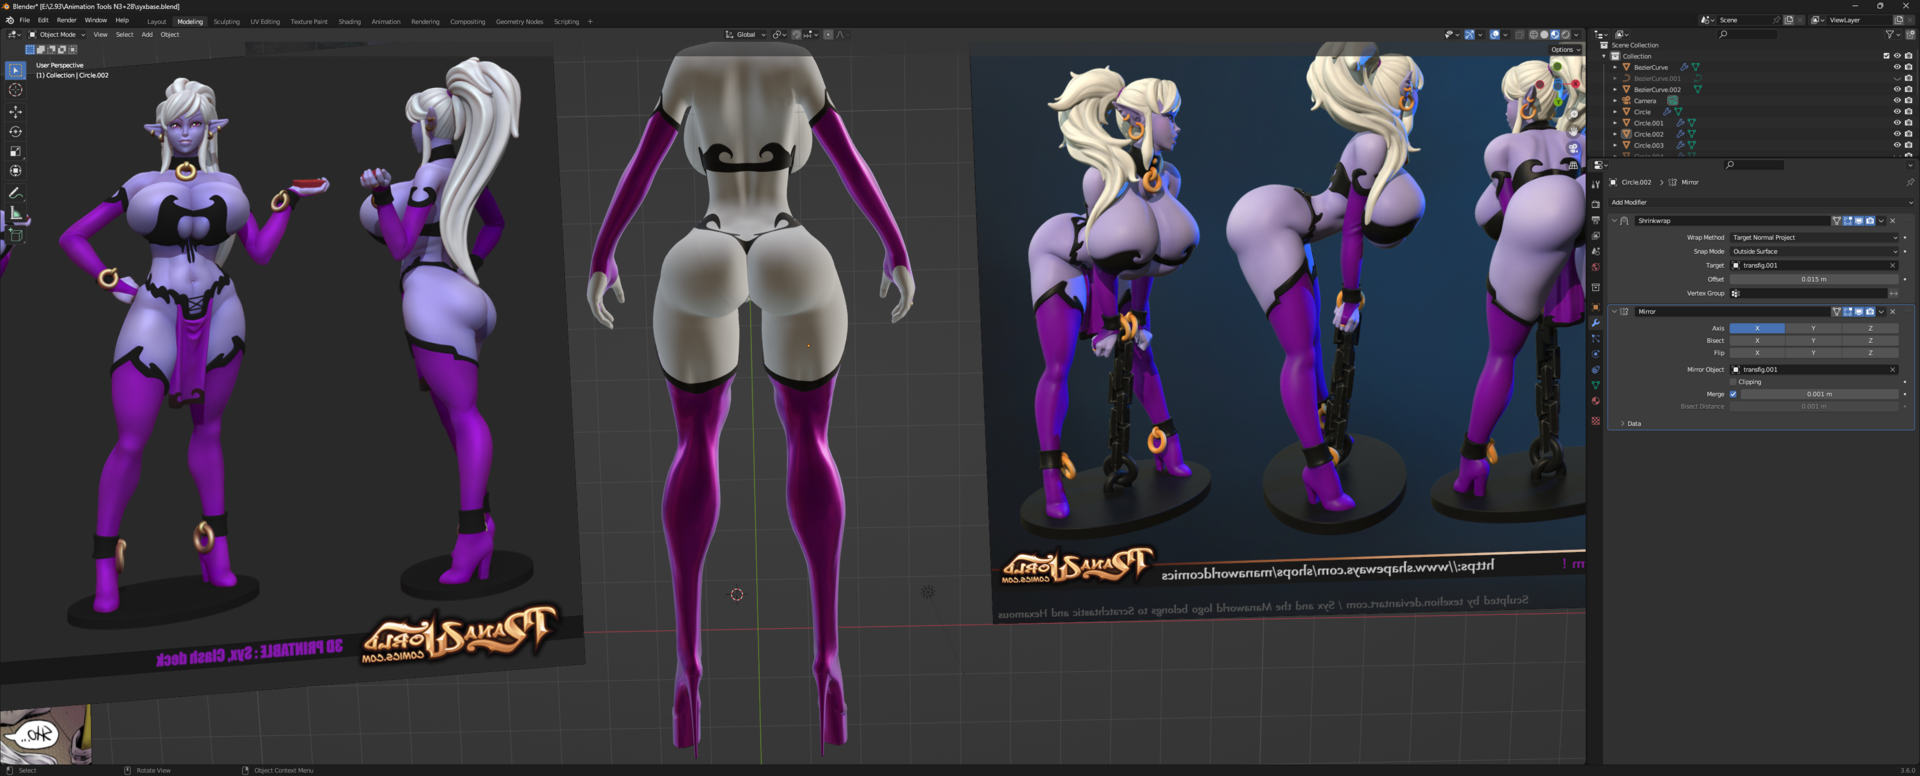
Task: Pin the properties editor context
Action: tap(1910, 182)
